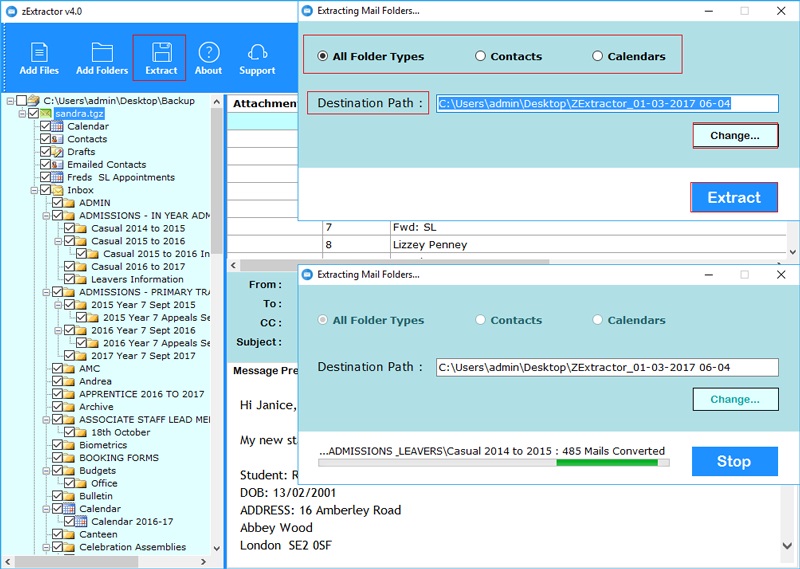800x569 pixels.
Task: Collapse the 2015 Year 7 Sept 2015 node
Action: [58, 305]
